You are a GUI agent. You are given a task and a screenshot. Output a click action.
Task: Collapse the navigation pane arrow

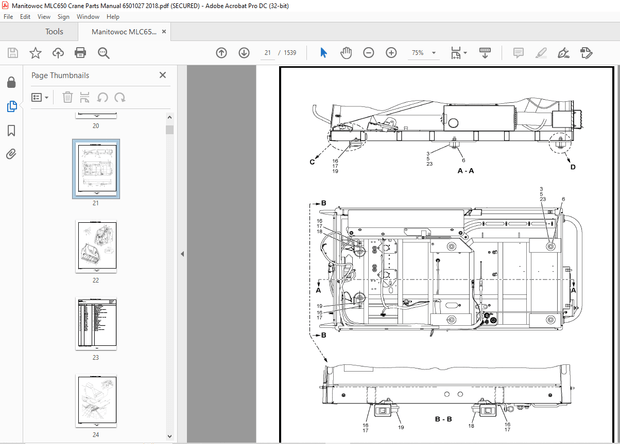[x=182, y=254]
